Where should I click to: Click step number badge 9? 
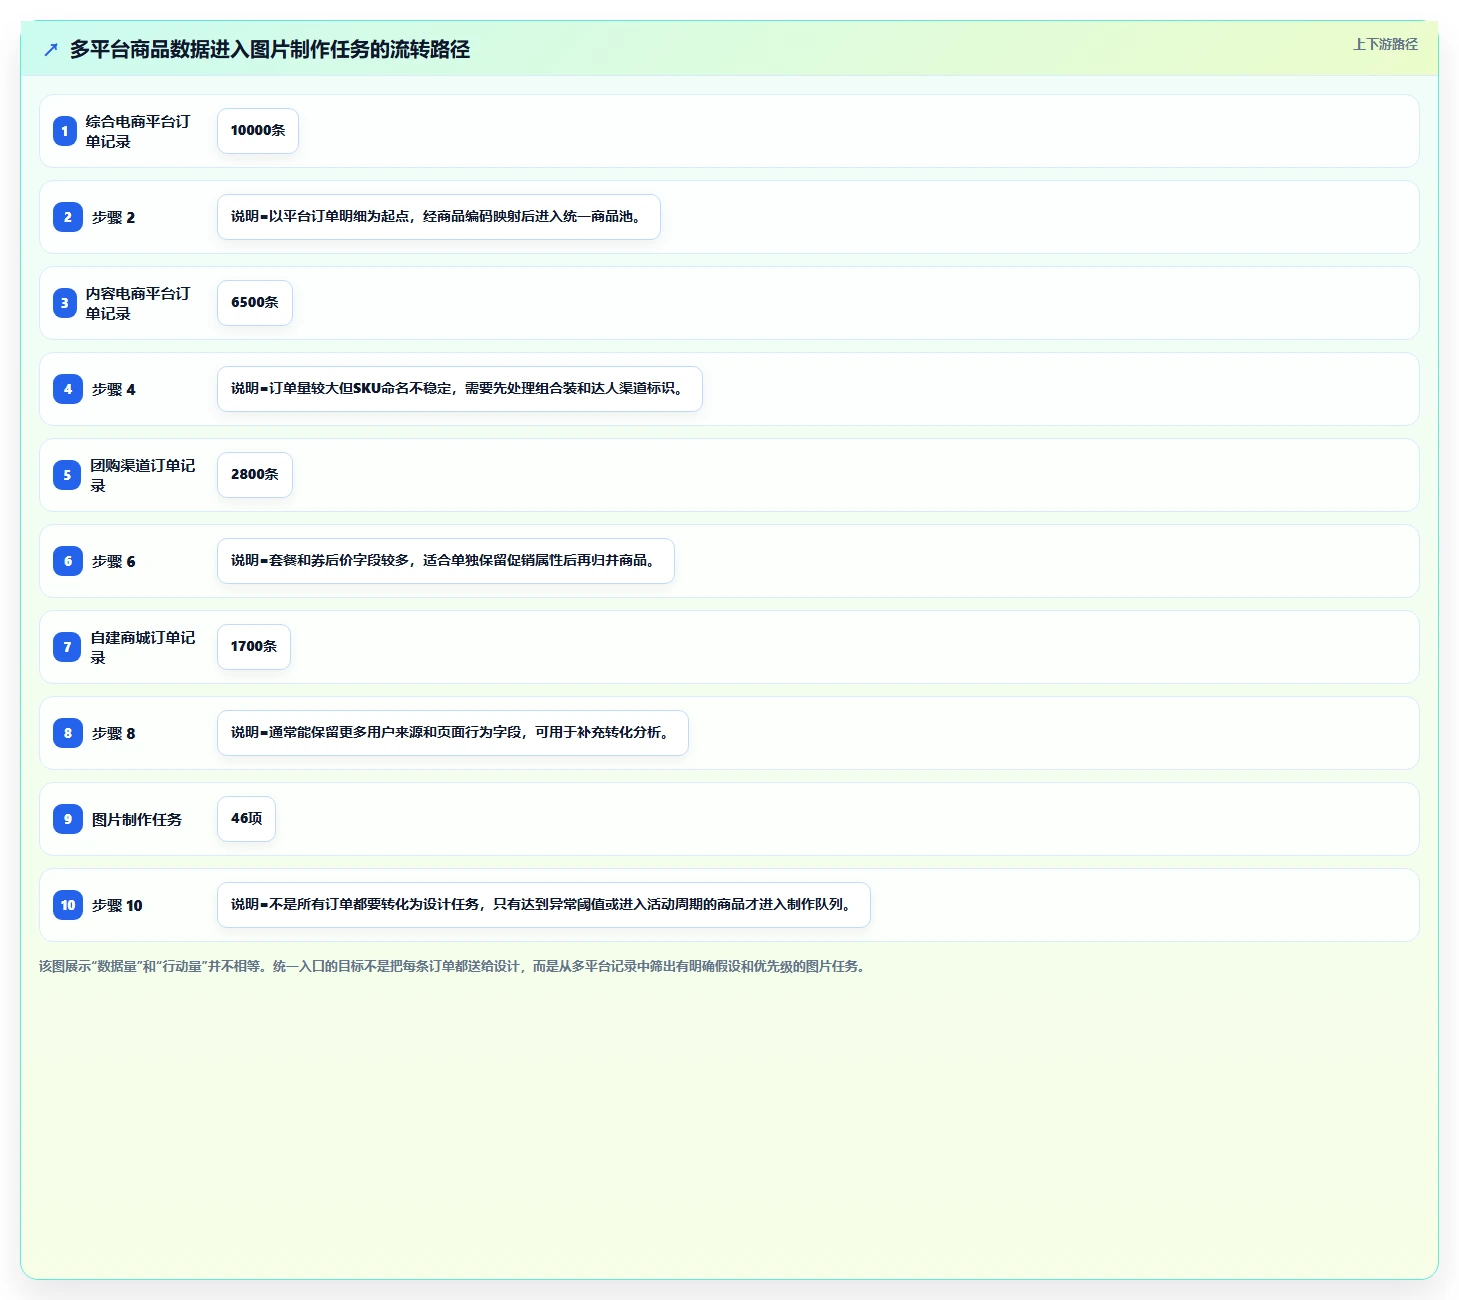[x=68, y=819]
